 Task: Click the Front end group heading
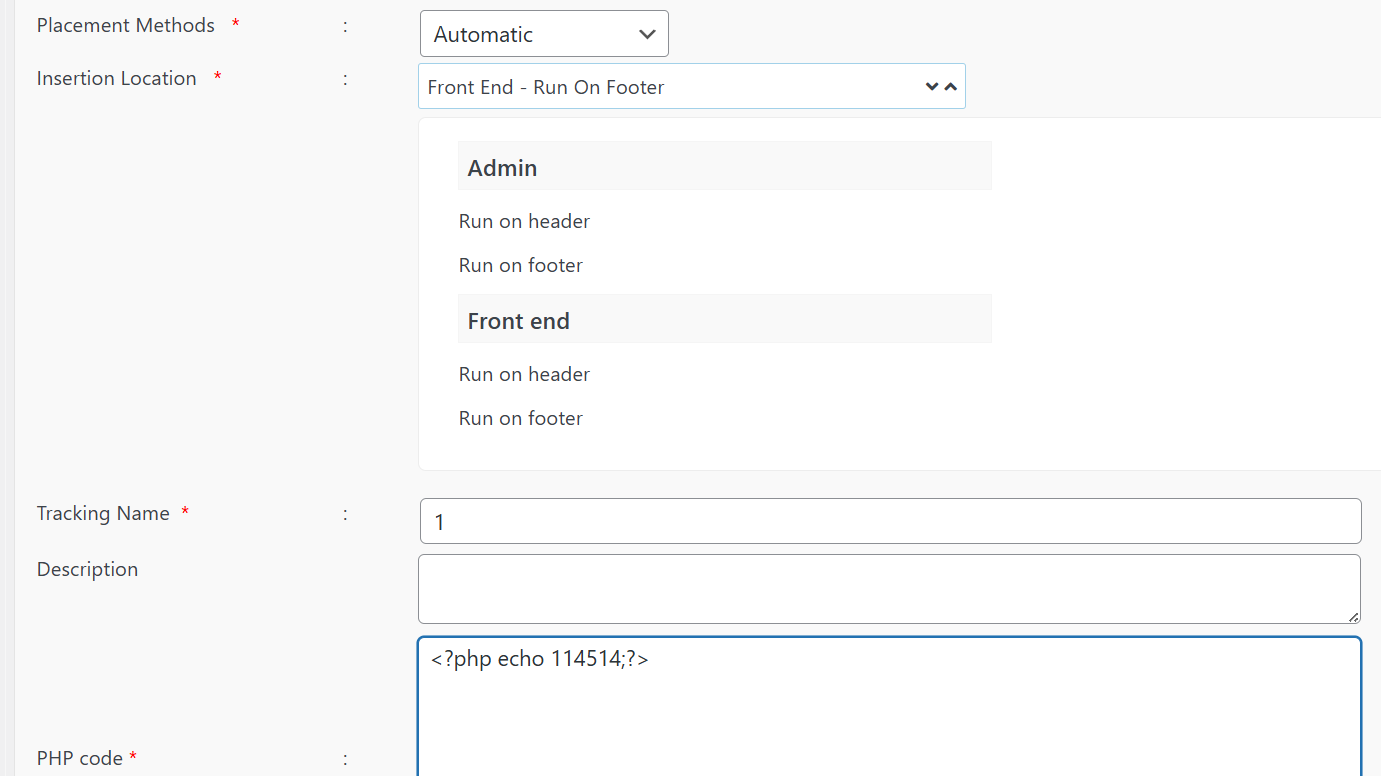point(518,321)
